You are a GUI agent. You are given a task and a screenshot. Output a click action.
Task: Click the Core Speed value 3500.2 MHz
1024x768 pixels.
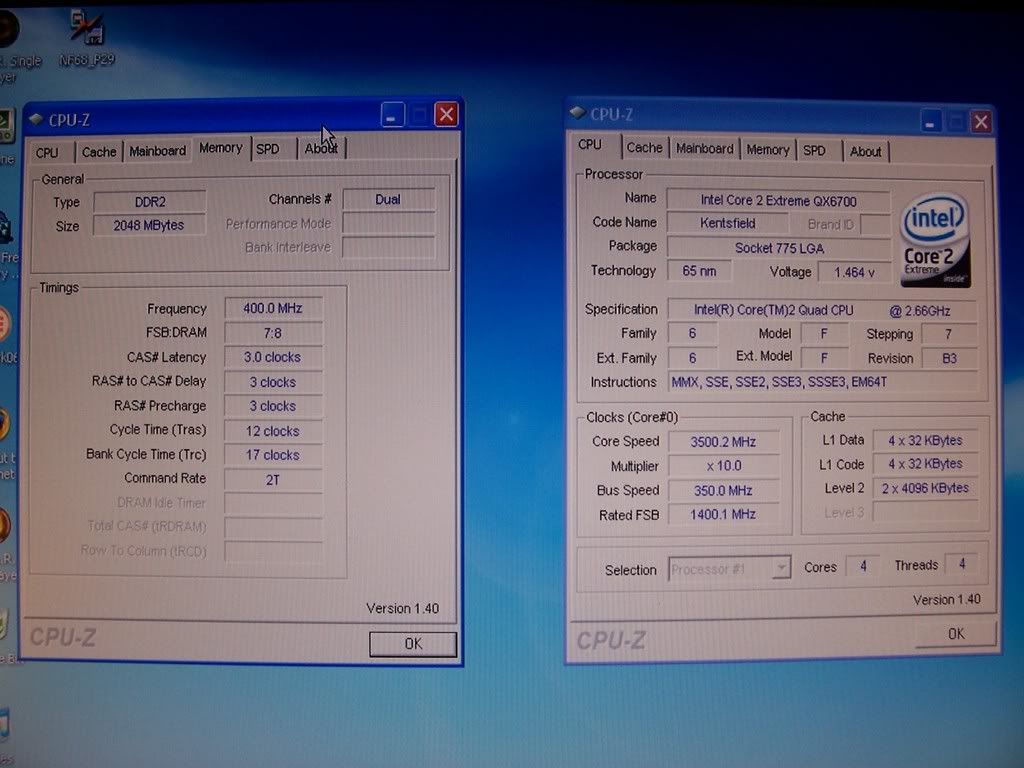[x=724, y=442]
